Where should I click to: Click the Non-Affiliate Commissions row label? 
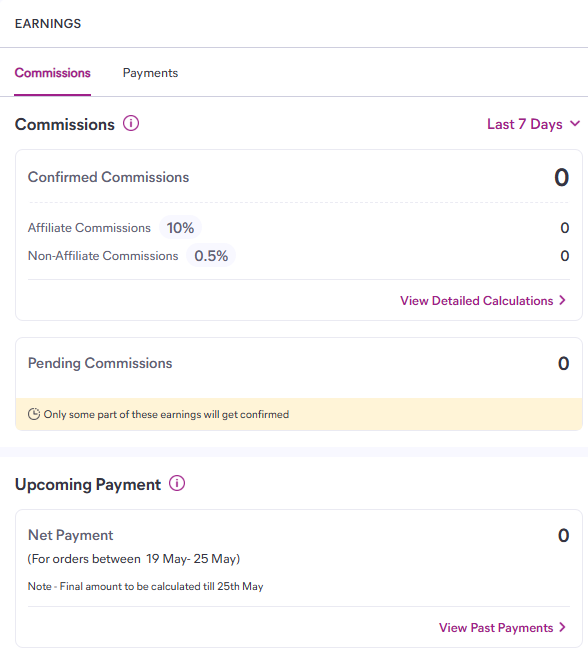point(103,256)
